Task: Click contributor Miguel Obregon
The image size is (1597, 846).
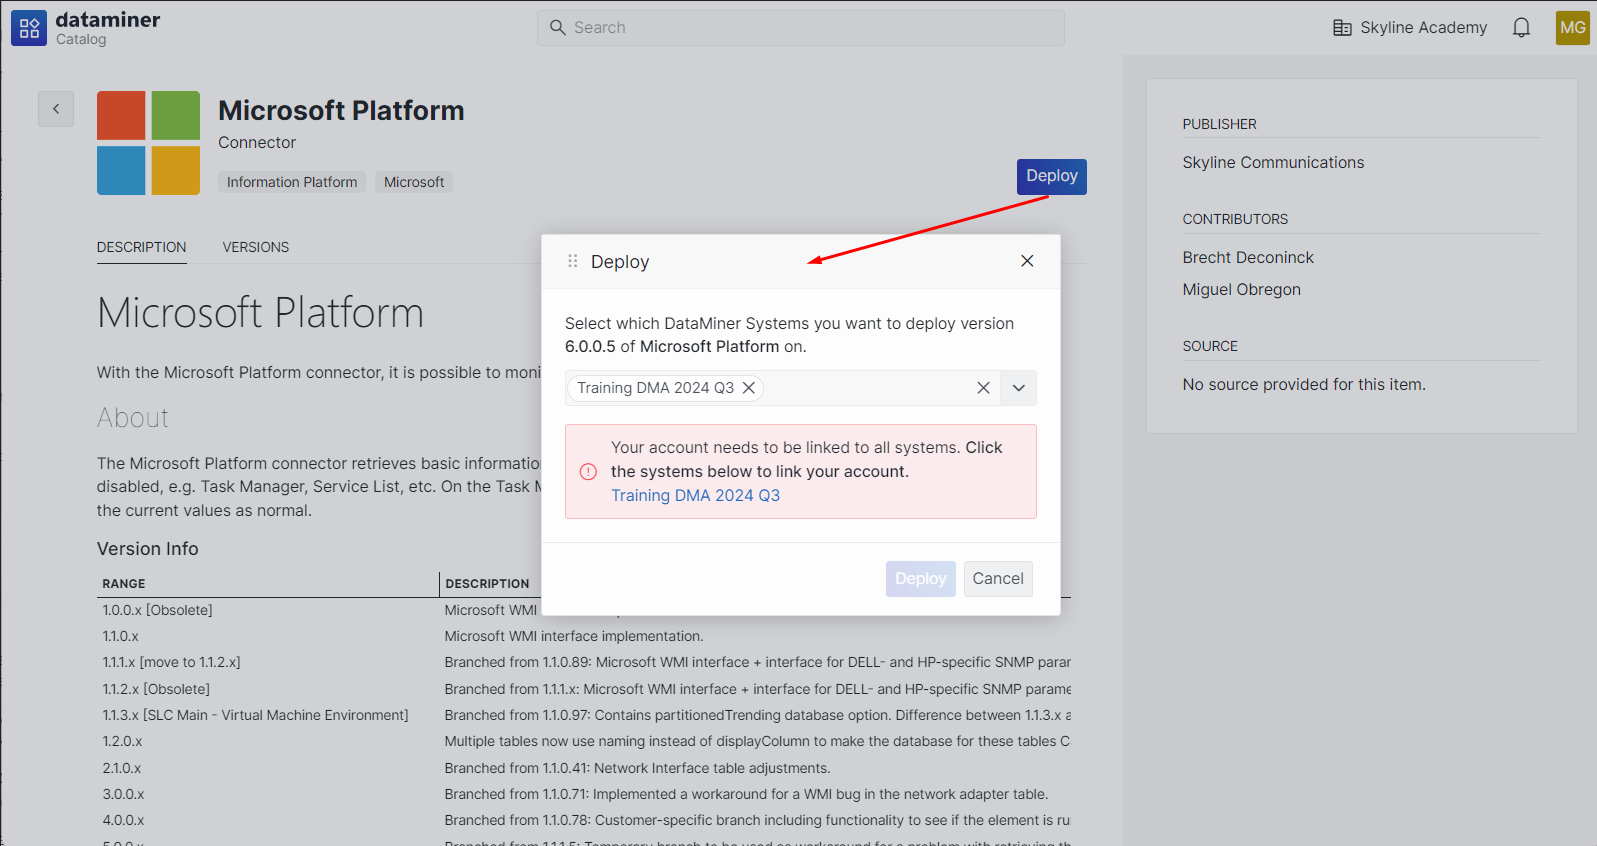Action: (x=1241, y=290)
